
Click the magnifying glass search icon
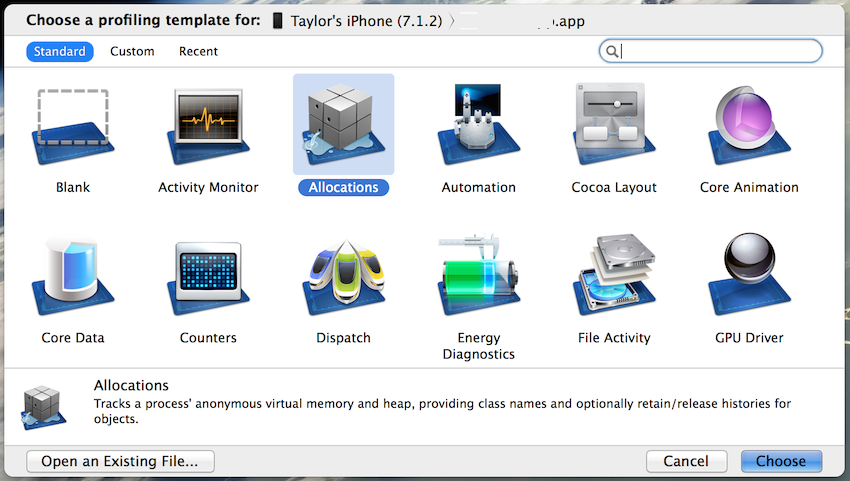pyautogui.click(x=611, y=52)
